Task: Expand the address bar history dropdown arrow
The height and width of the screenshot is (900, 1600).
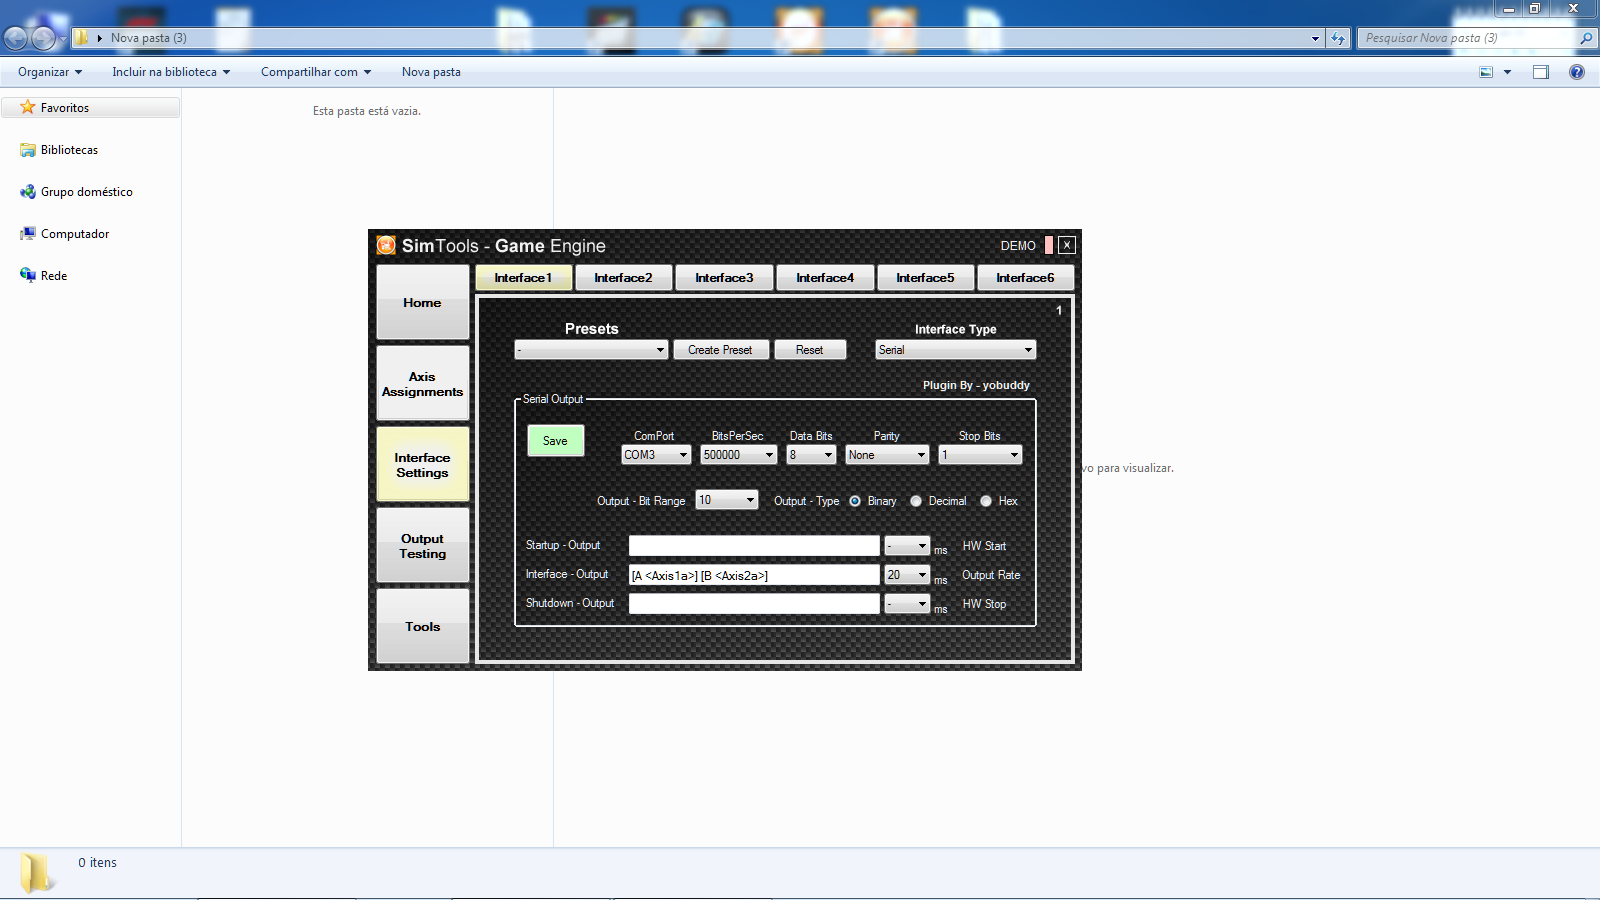Action: tap(1315, 38)
